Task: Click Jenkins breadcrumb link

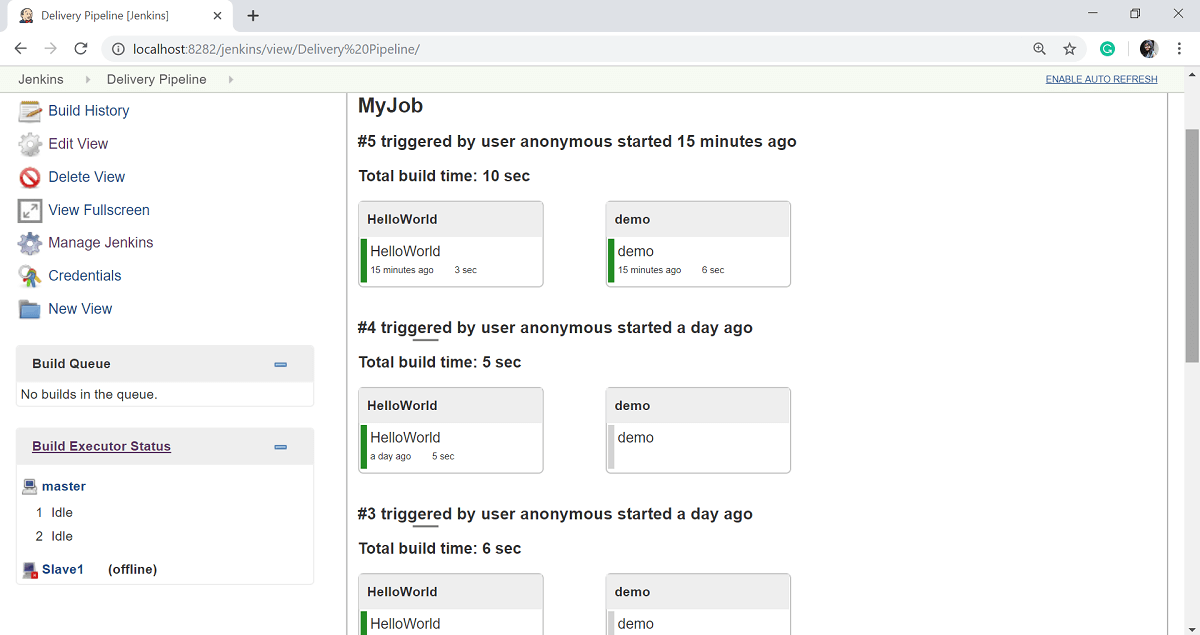Action: 41,80
